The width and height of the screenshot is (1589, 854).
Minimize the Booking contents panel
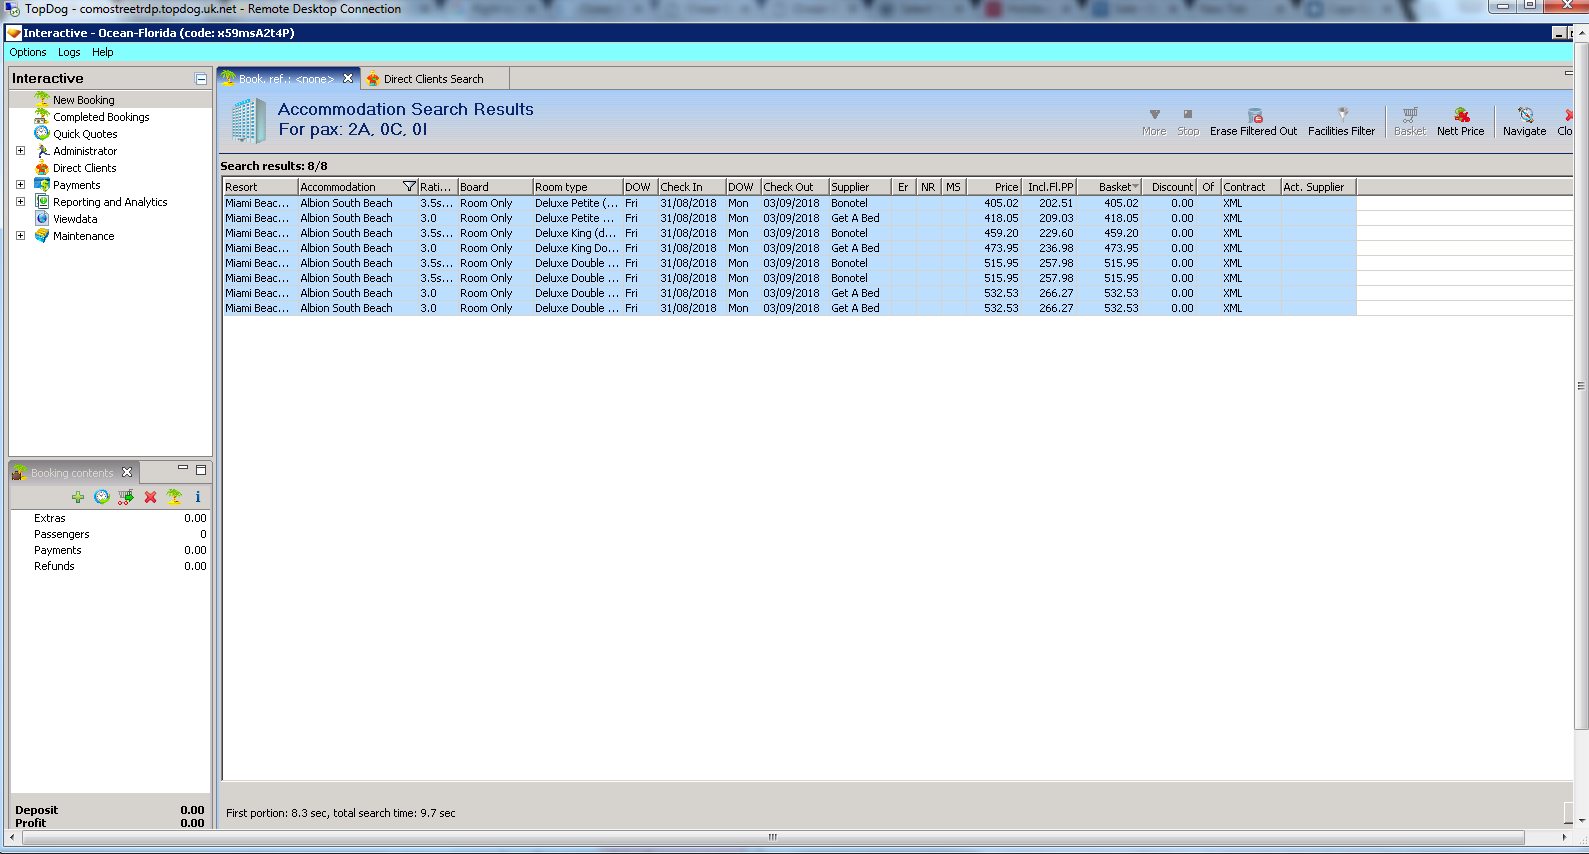coord(183,469)
